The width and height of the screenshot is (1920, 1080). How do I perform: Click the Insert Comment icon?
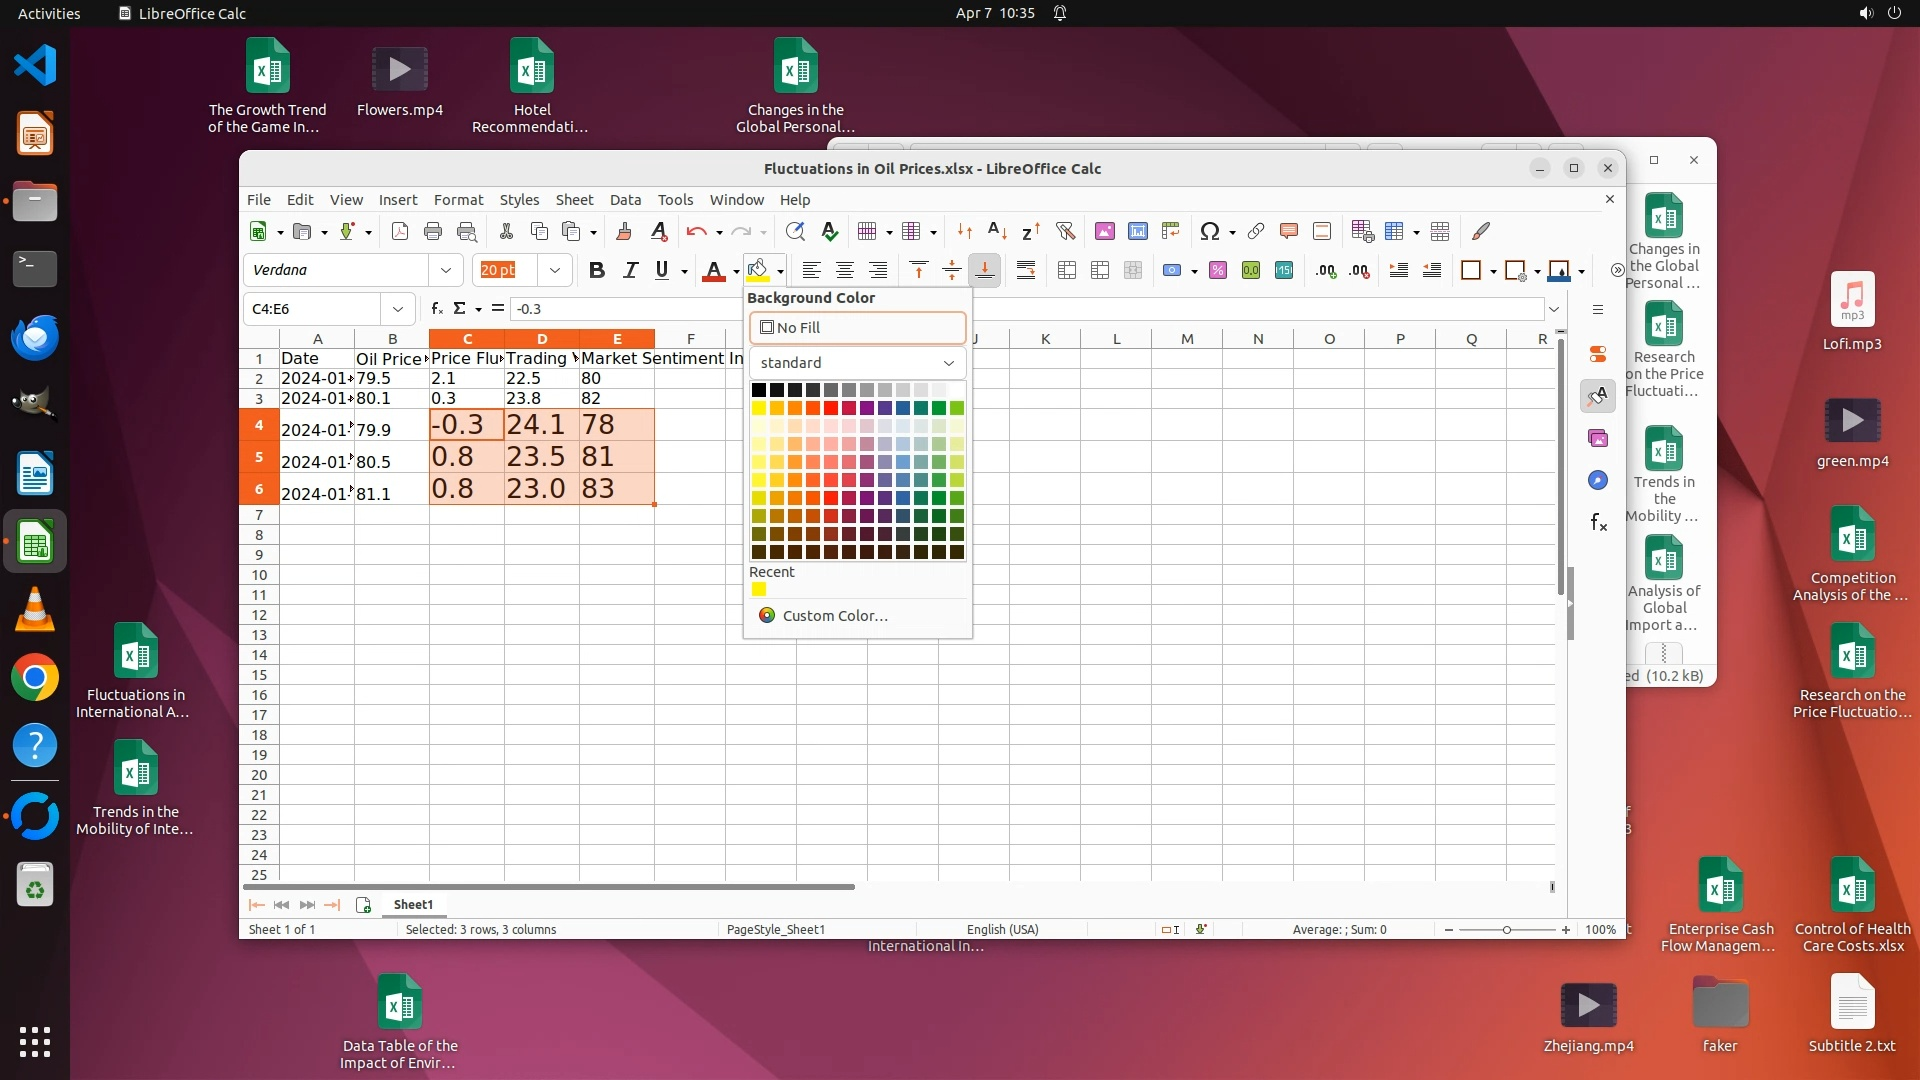pyautogui.click(x=1289, y=232)
